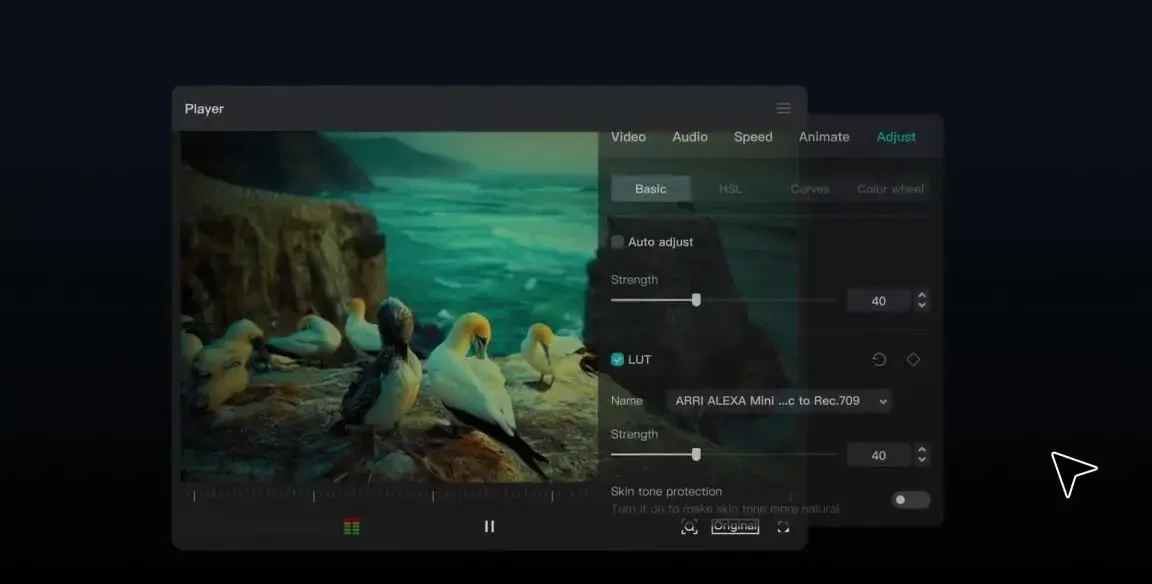Select the Basic sub-tab
Image resolution: width=1152 pixels, height=584 pixels.
[x=651, y=189]
